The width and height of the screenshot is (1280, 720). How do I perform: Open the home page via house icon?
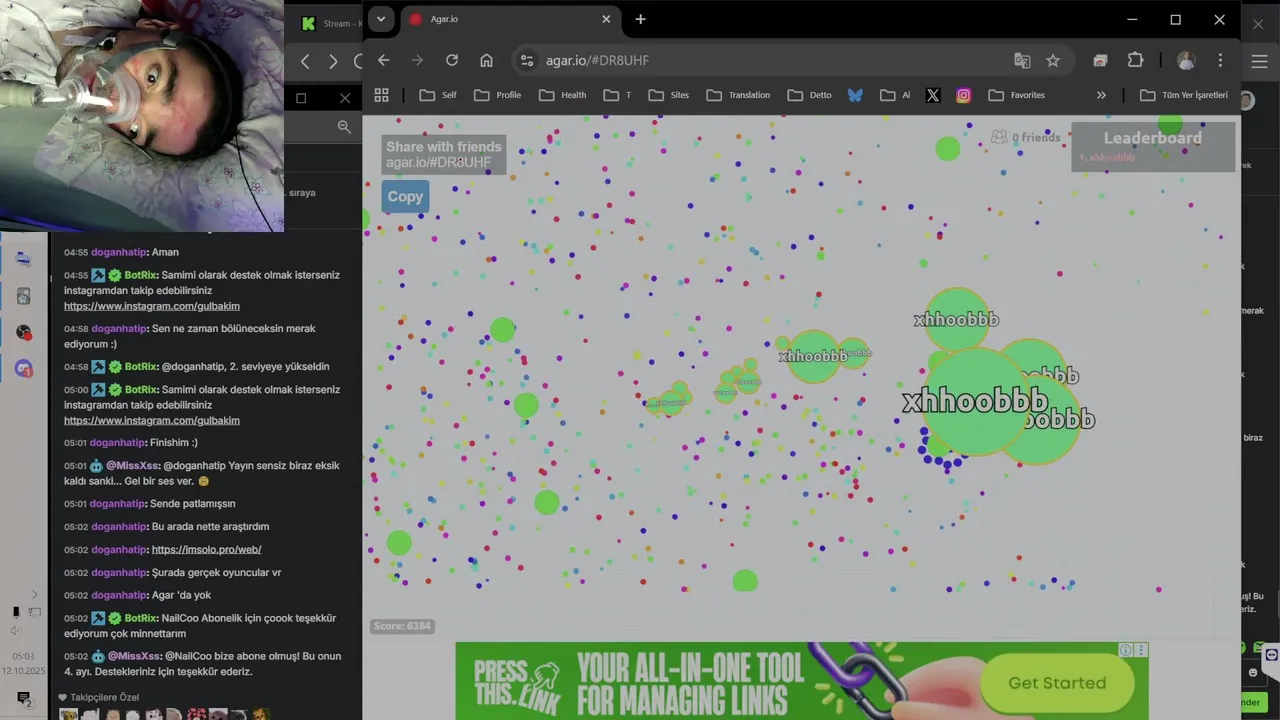pyautogui.click(x=486, y=60)
